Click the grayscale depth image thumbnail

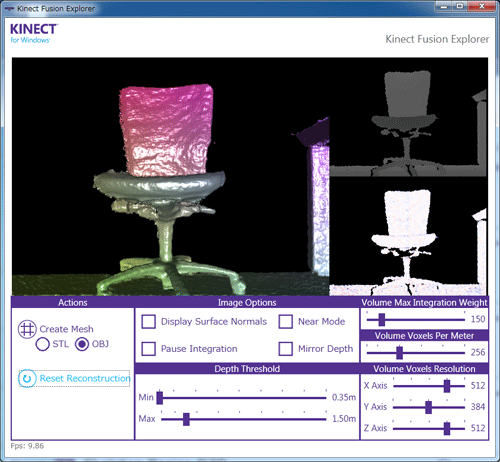[408, 117]
